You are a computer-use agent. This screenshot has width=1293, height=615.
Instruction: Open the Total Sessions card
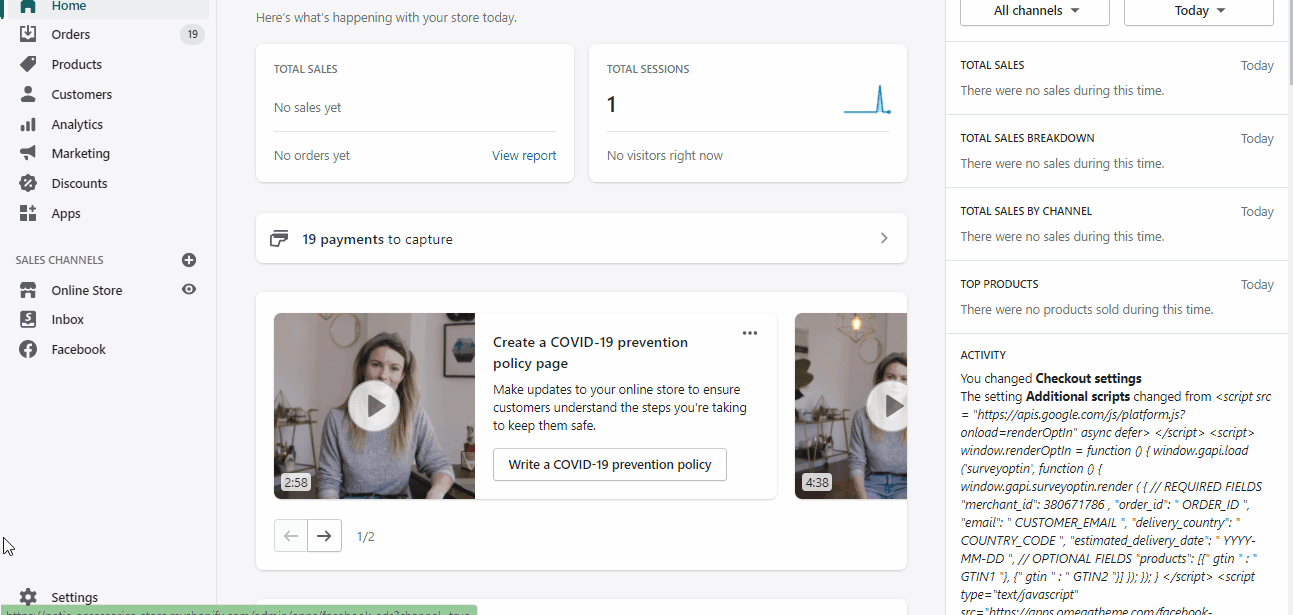point(748,113)
